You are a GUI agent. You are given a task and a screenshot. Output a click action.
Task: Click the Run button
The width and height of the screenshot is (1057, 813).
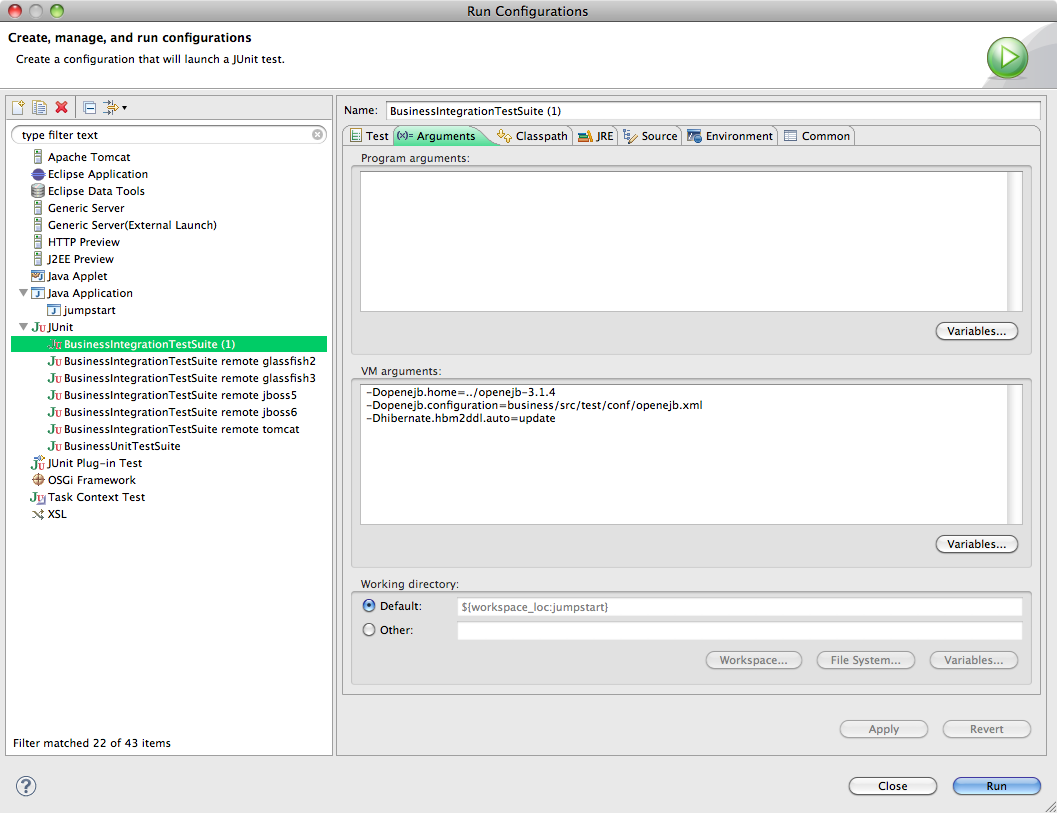pyautogui.click(x=996, y=786)
